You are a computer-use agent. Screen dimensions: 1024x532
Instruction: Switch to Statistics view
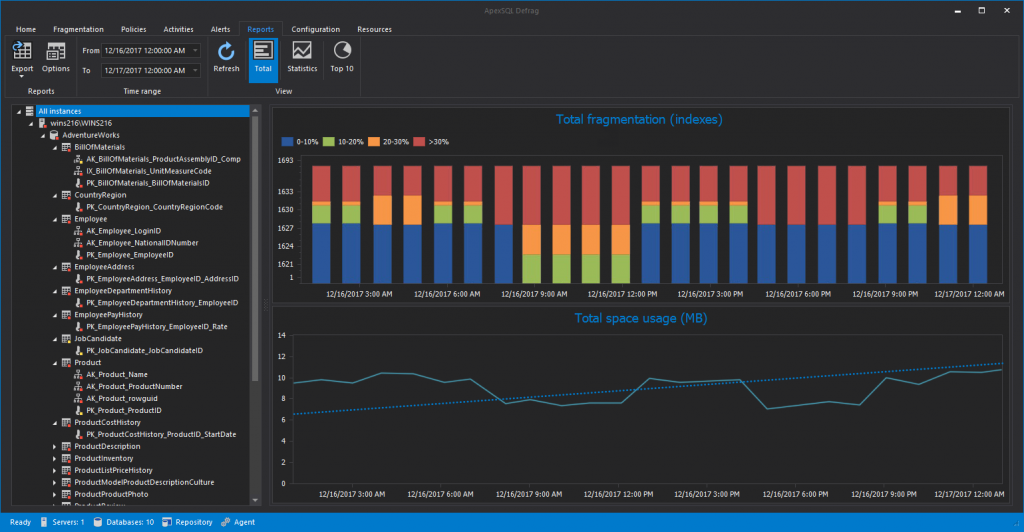pos(302,56)
